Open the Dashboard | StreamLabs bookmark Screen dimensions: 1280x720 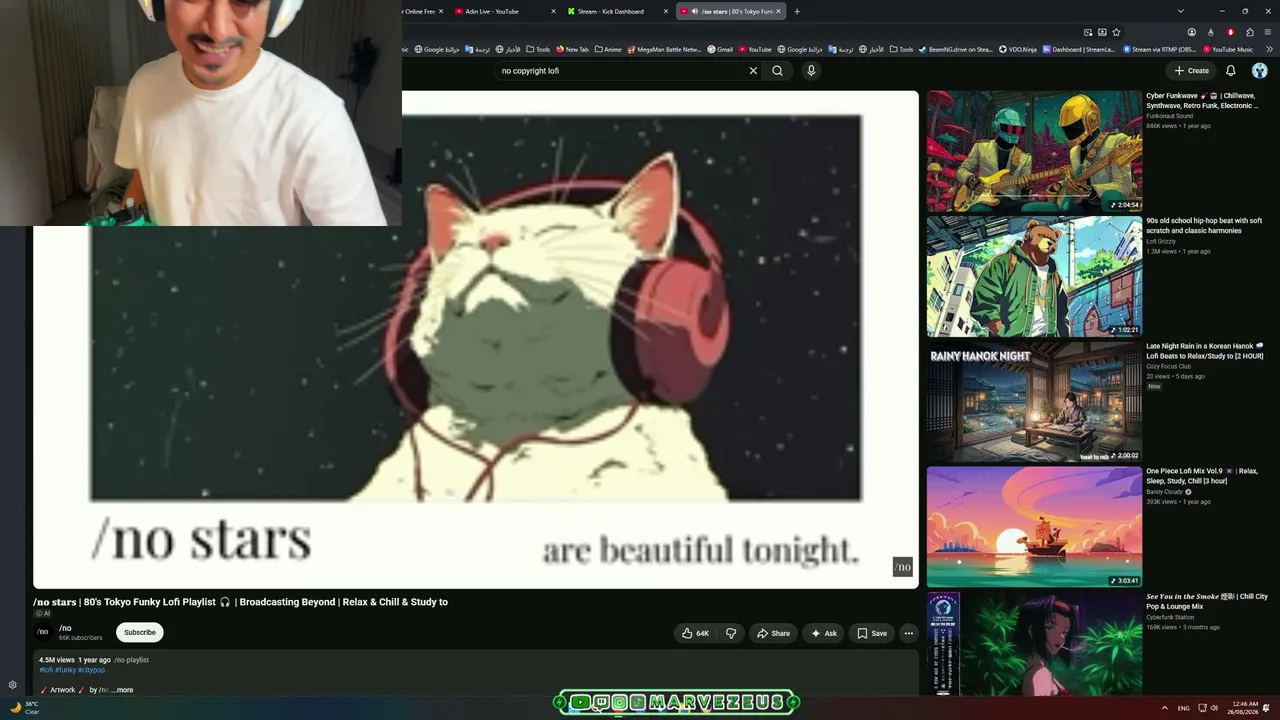[1081, 49]
